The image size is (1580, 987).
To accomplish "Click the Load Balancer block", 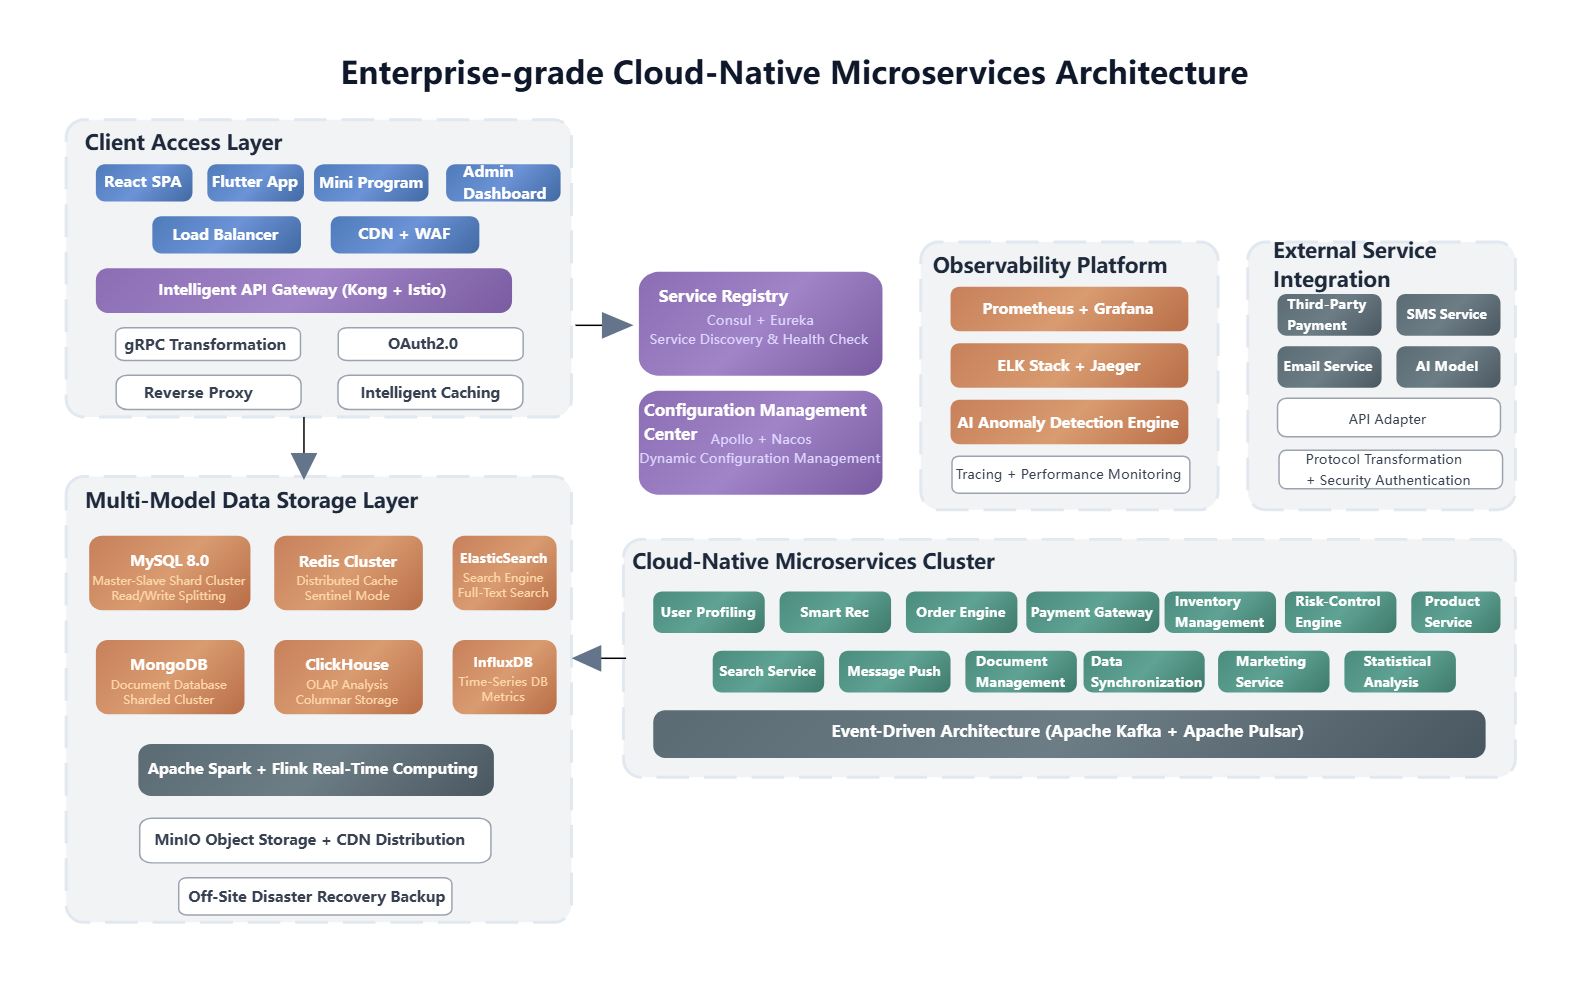I will tap(226, 235).
